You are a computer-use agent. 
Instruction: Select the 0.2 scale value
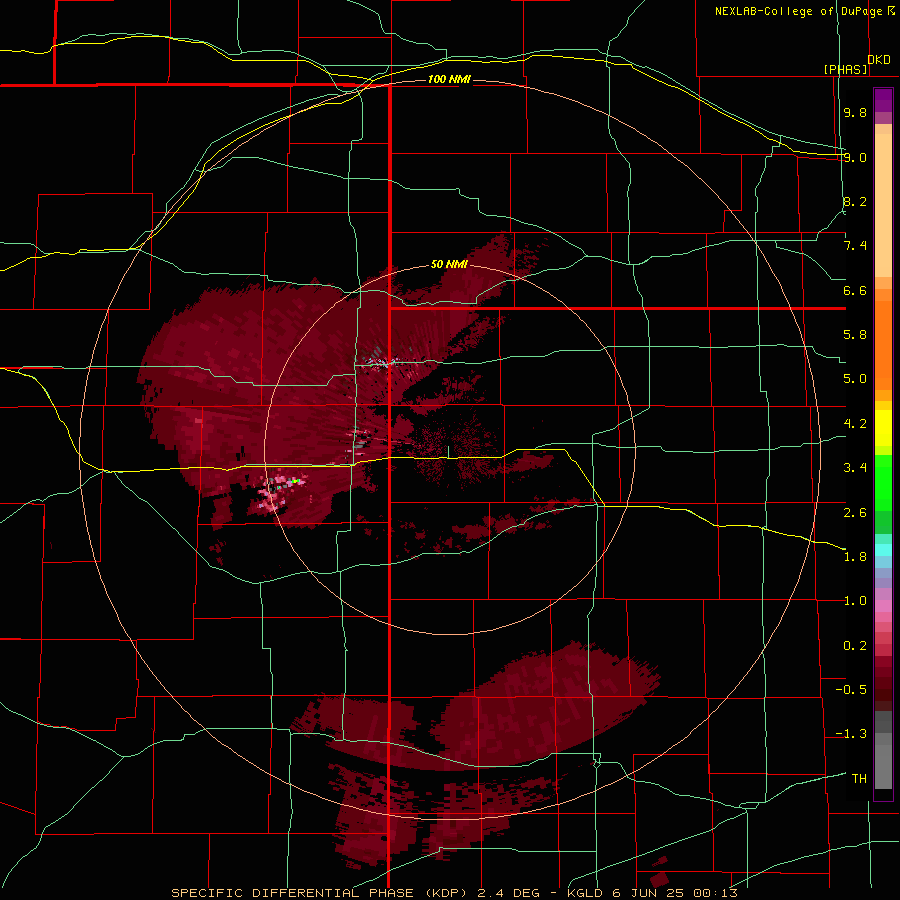[855, 646]
